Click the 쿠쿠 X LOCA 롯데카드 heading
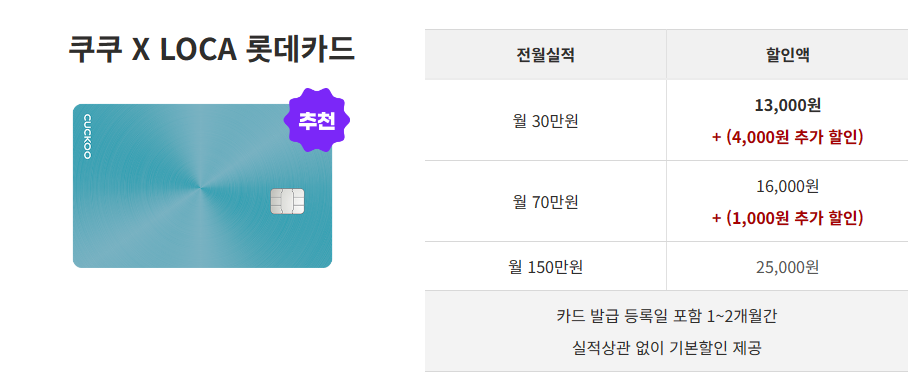 (x=211, y=50)
